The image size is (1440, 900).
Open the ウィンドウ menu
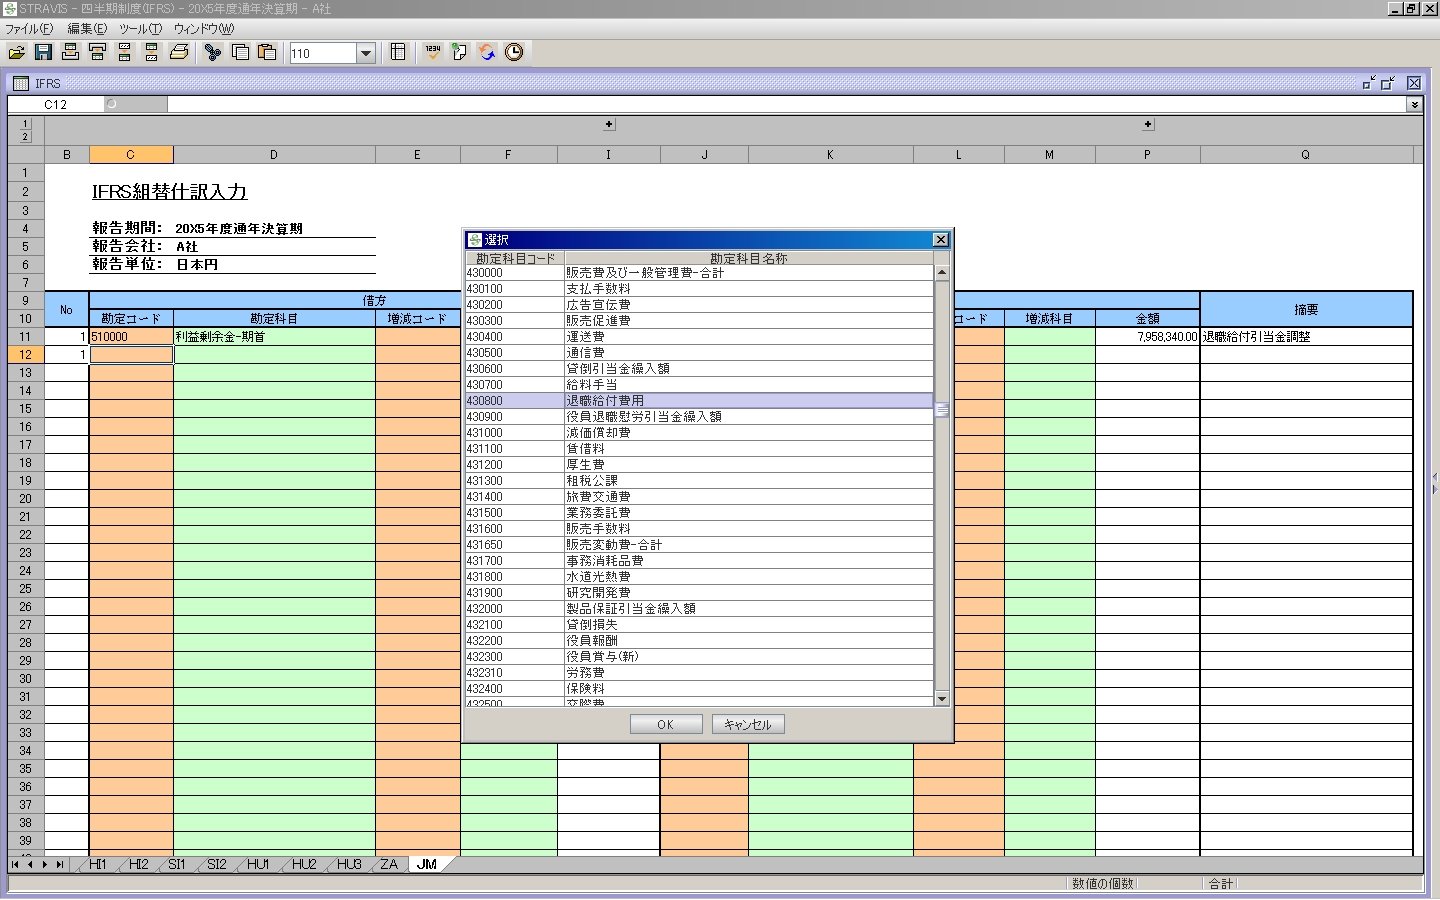pos(203,29)
